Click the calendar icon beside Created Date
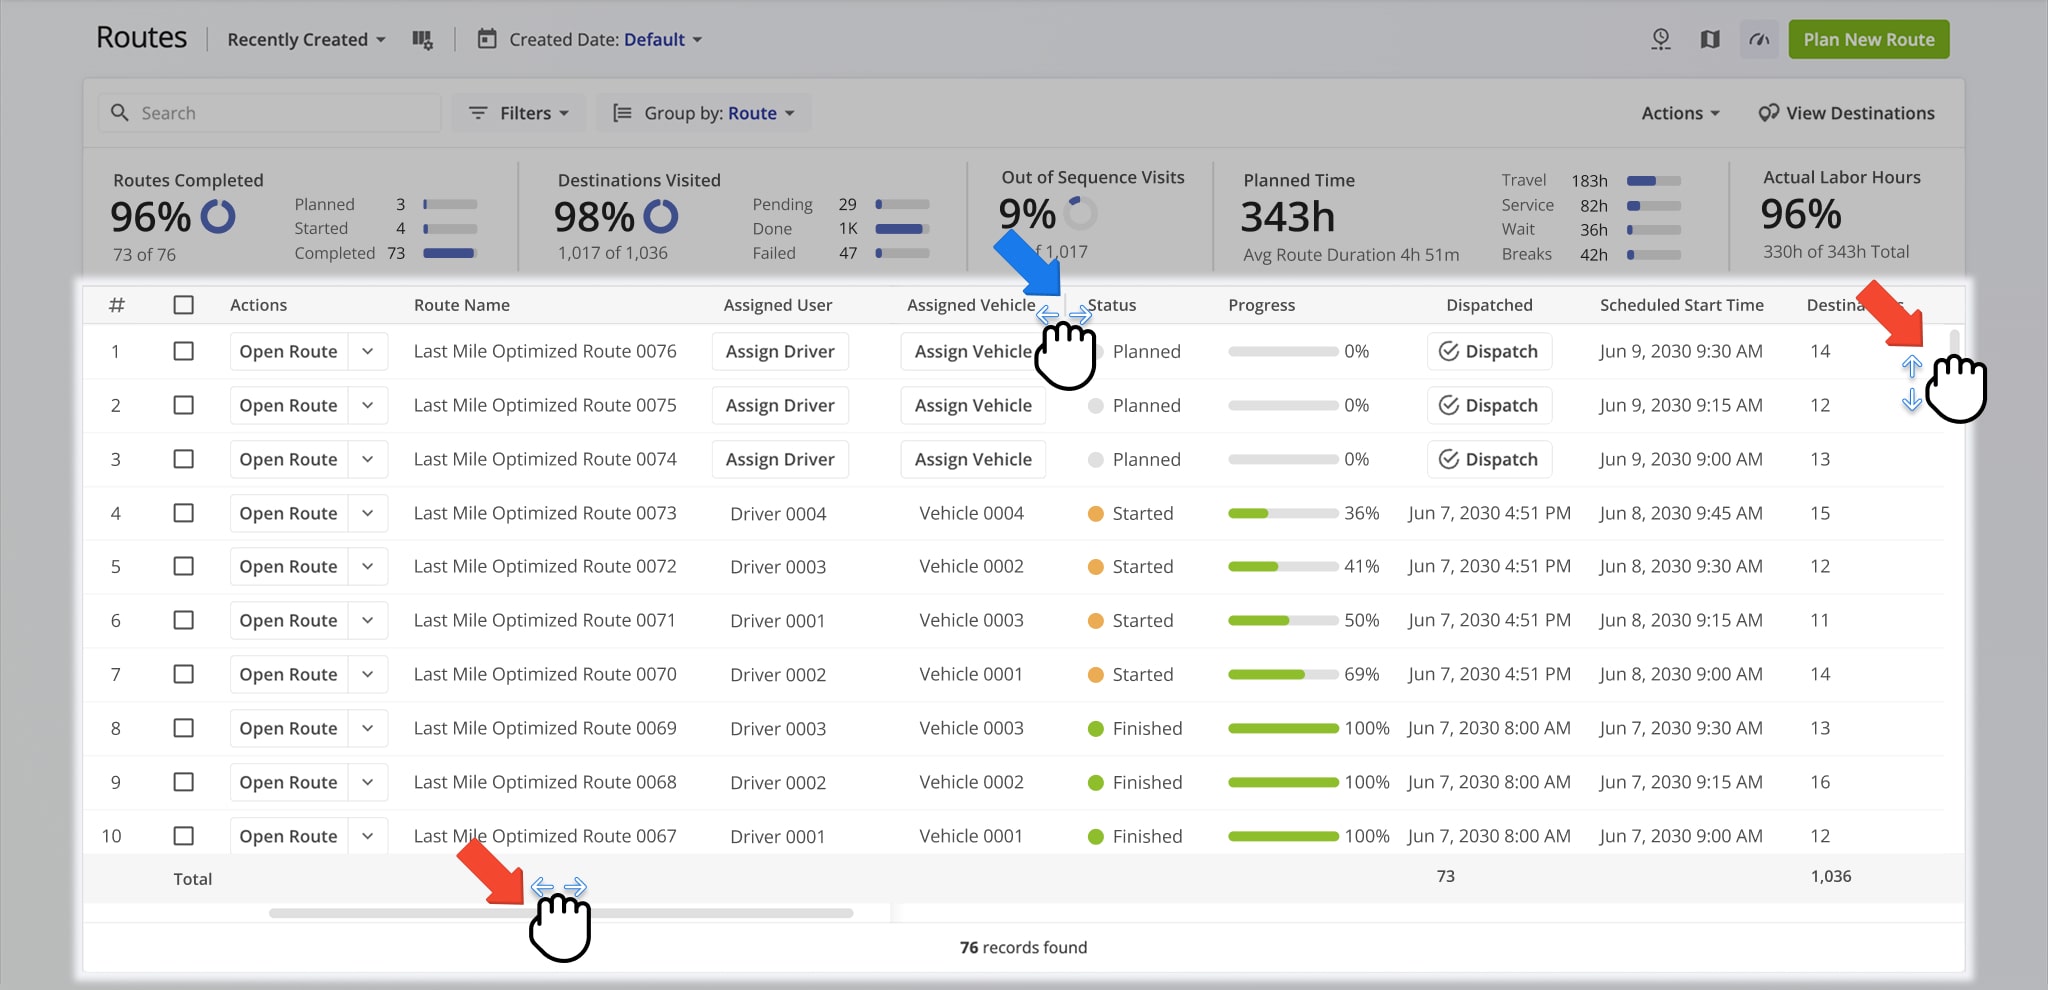The width and height of the screenshot is (2048, 990). (x=487, y=39)
